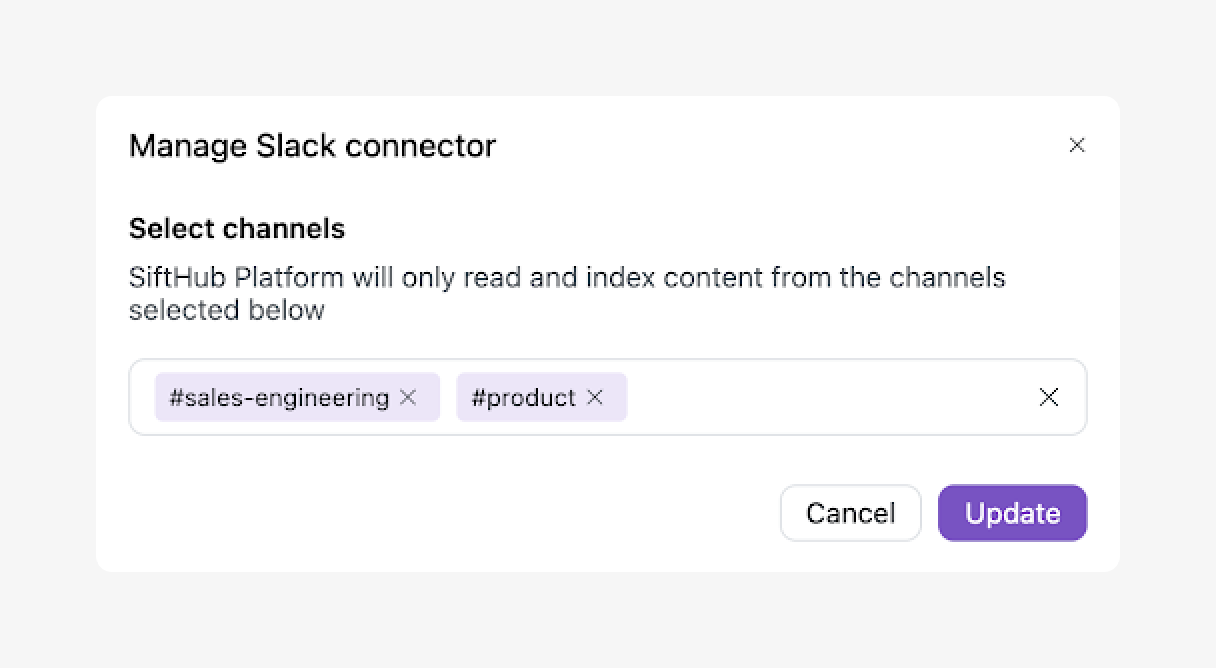
Task: Cancel the Slack connector changes
Action: click(x=850, y=513)
